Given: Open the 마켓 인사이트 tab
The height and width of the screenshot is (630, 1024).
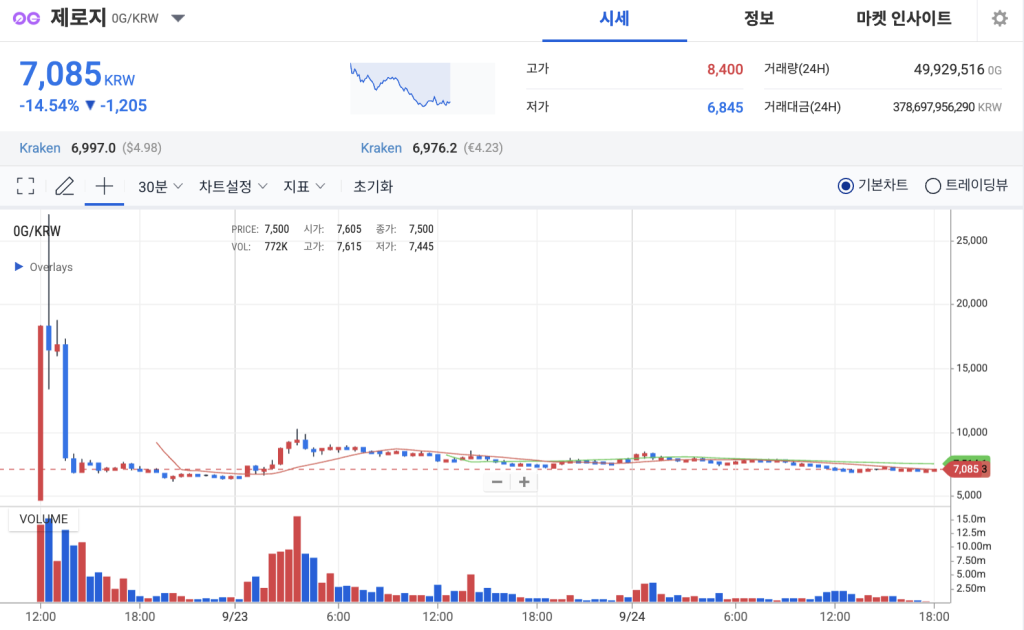Looking at the screenshot, I should (903, 18).
